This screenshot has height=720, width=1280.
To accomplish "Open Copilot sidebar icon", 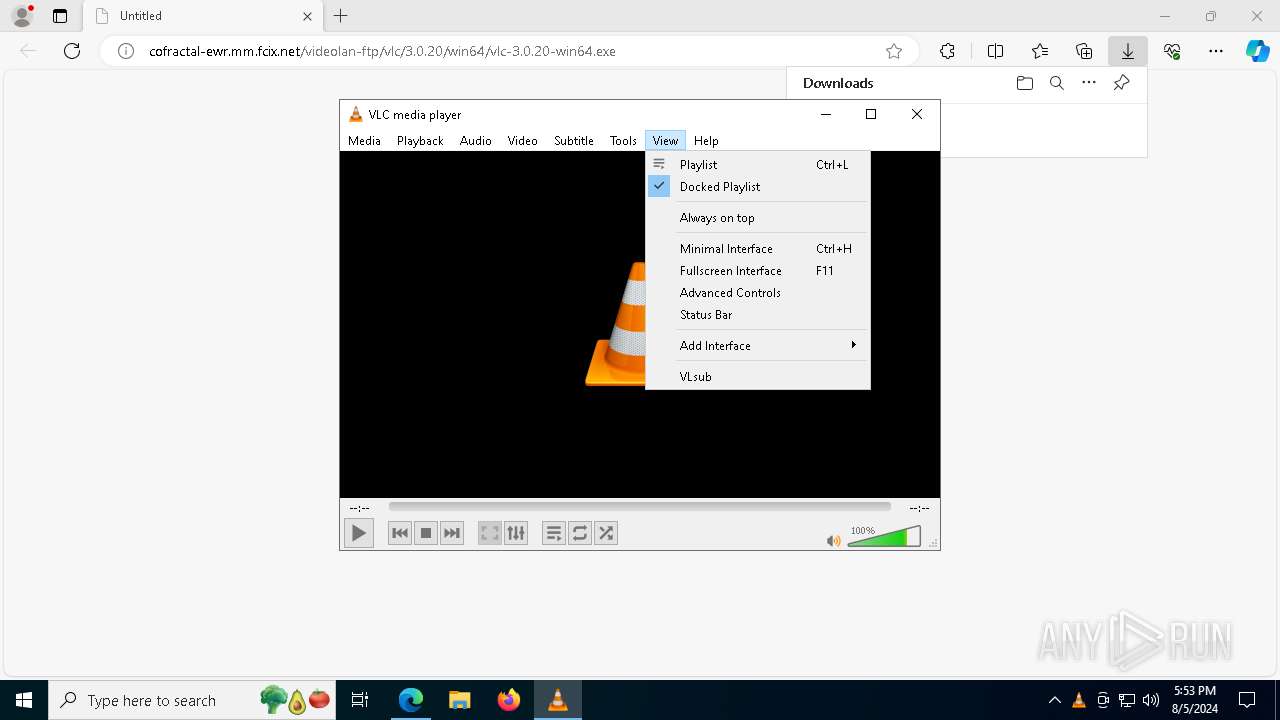I will (x=1258, y=51).
